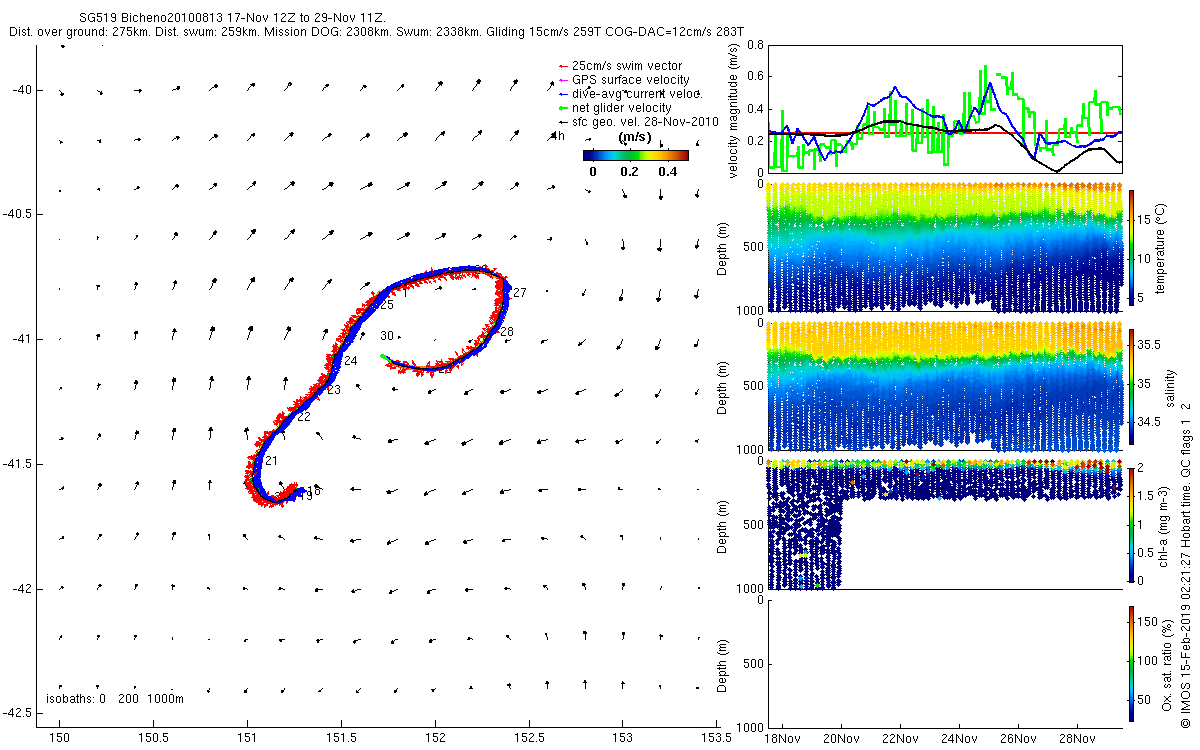Click latitude tick label '-42'

coord(24,589)
